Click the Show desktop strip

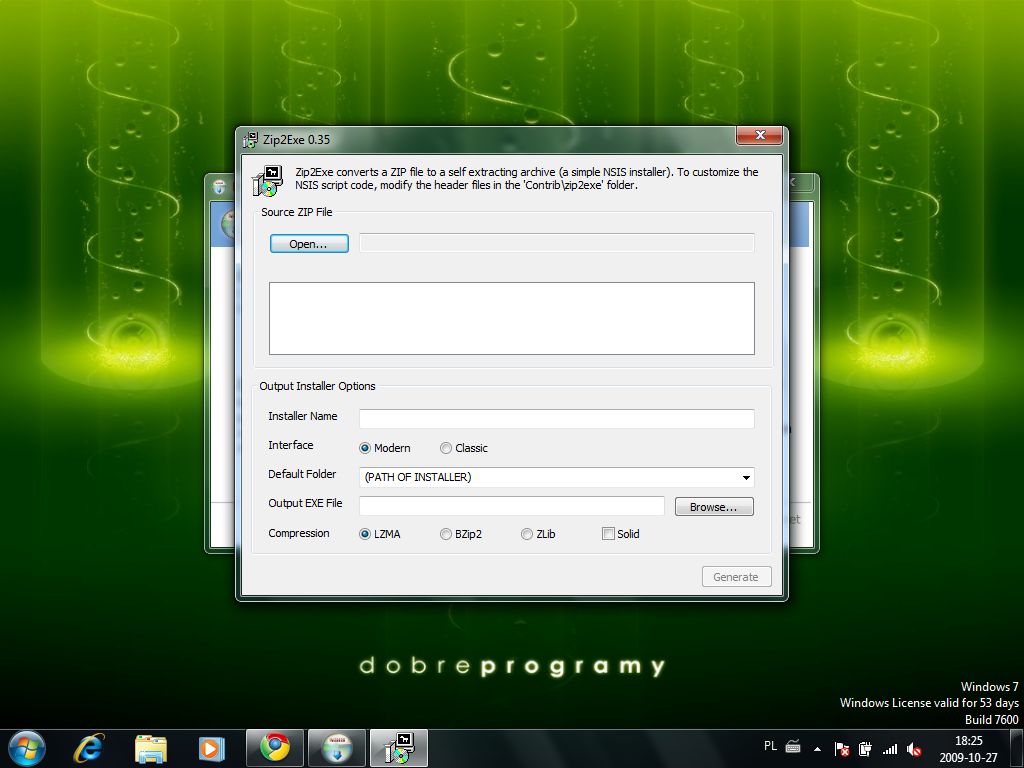pyautogui.click(x=1017, y=748)
